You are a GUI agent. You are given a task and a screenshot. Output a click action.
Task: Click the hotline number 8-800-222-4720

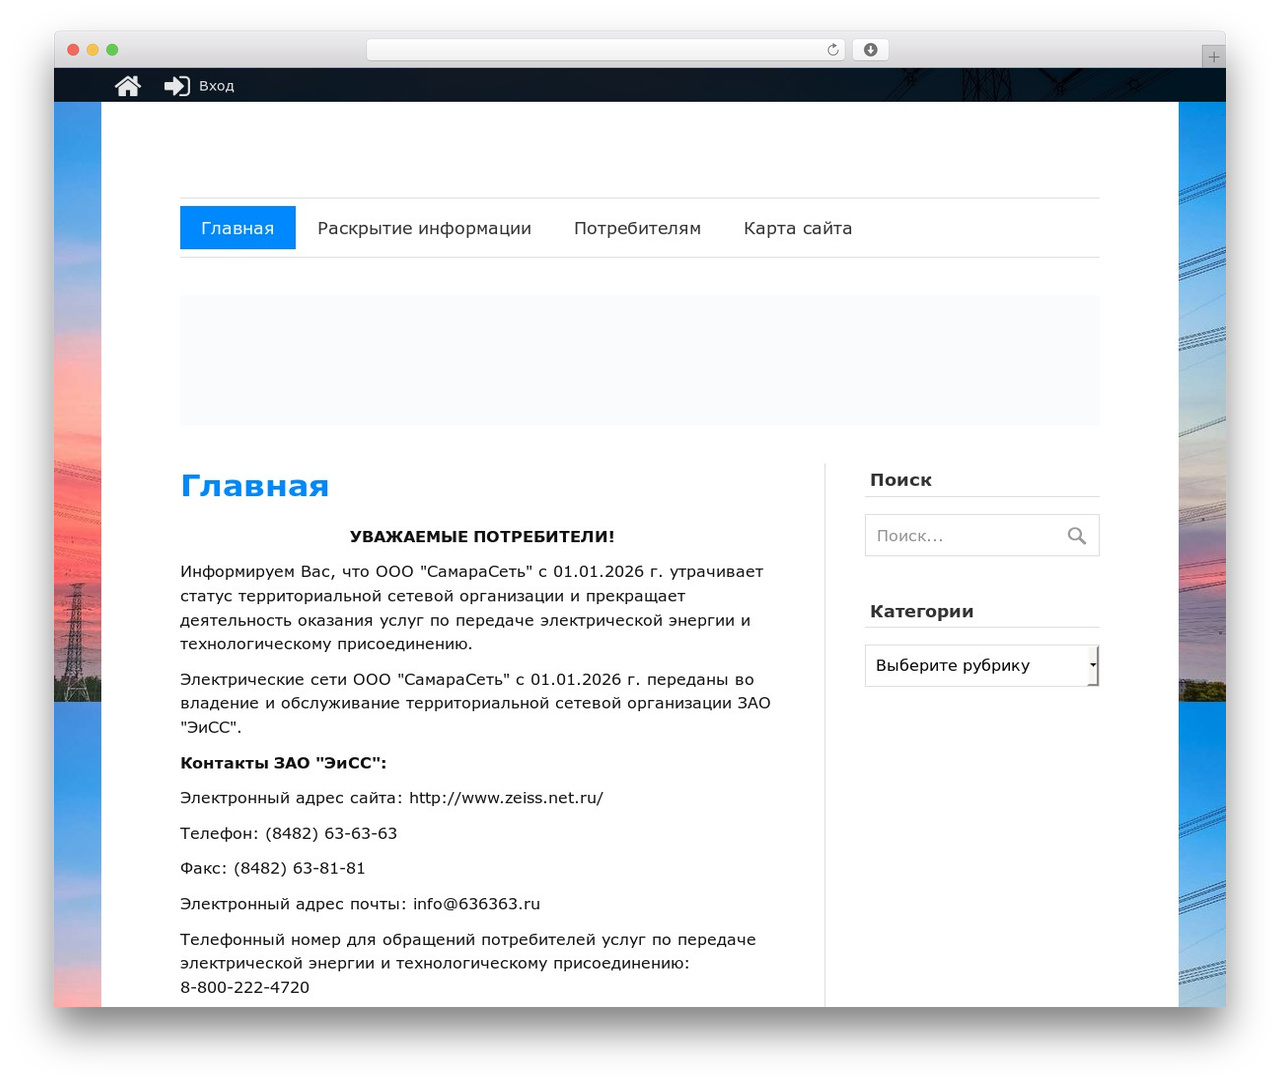pyautogui.click(x=245, y=987)
